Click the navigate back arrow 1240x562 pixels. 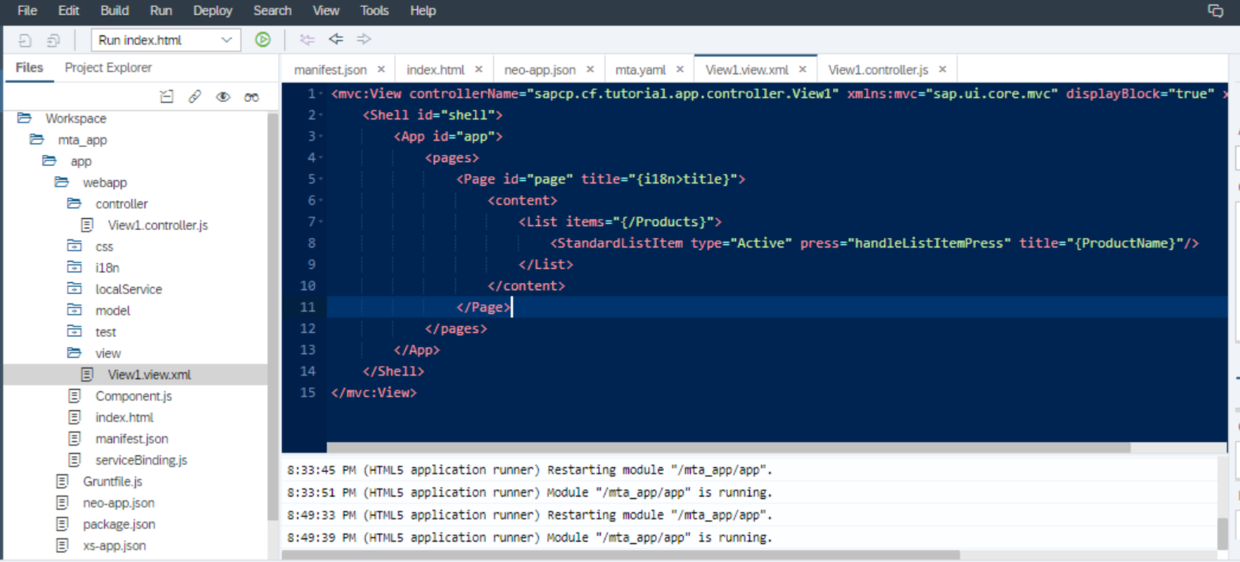336,40
